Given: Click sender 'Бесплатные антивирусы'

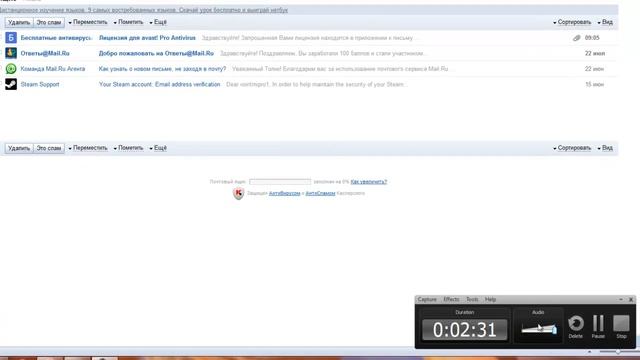Looking at the screenshot, I should pyautogui.click(x=56, y=38).
